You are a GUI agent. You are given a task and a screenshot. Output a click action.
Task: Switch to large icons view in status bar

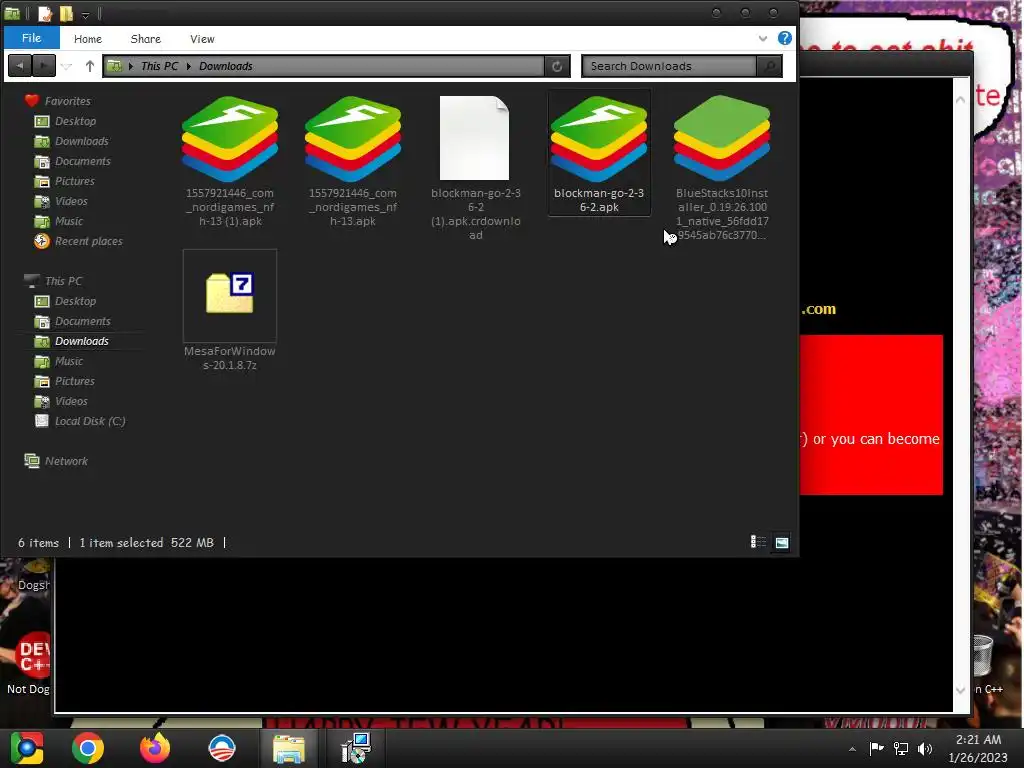pos(782,542)
